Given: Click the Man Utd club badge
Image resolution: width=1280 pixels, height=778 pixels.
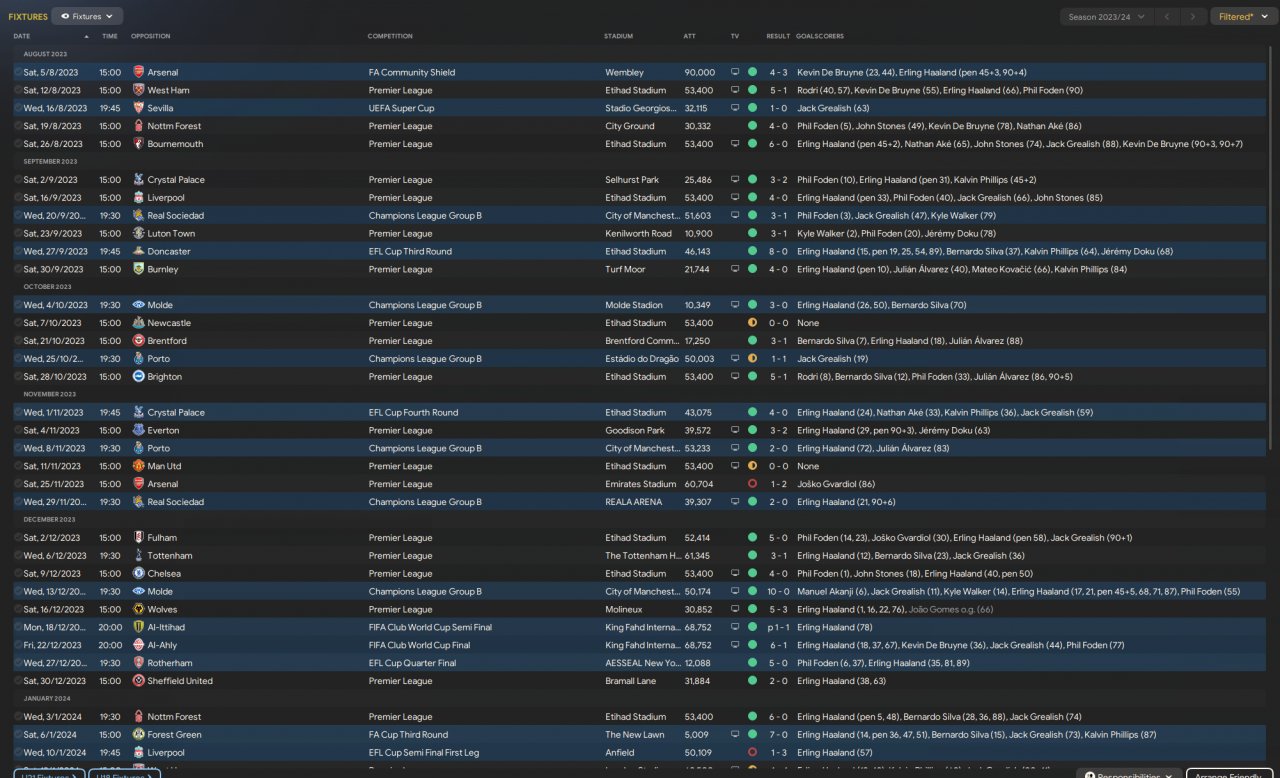Looking at the screenshot, I should (x=138, y=466).
